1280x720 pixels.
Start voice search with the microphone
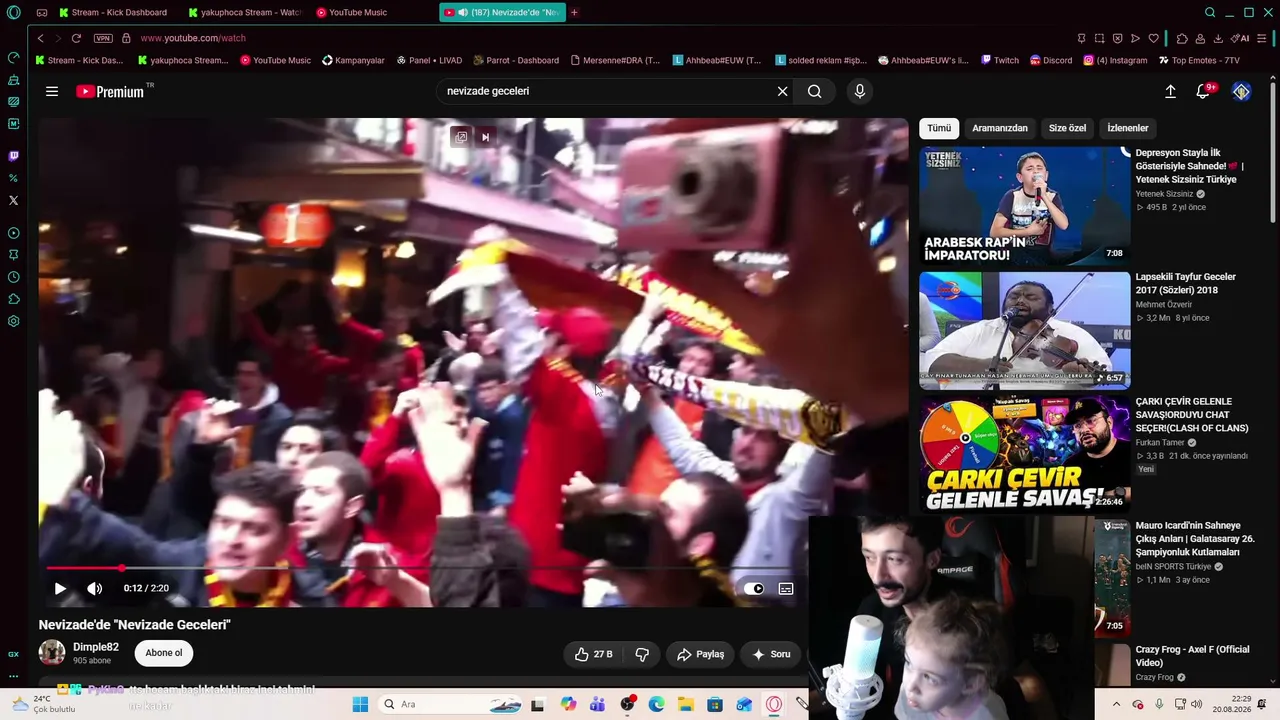859,91
